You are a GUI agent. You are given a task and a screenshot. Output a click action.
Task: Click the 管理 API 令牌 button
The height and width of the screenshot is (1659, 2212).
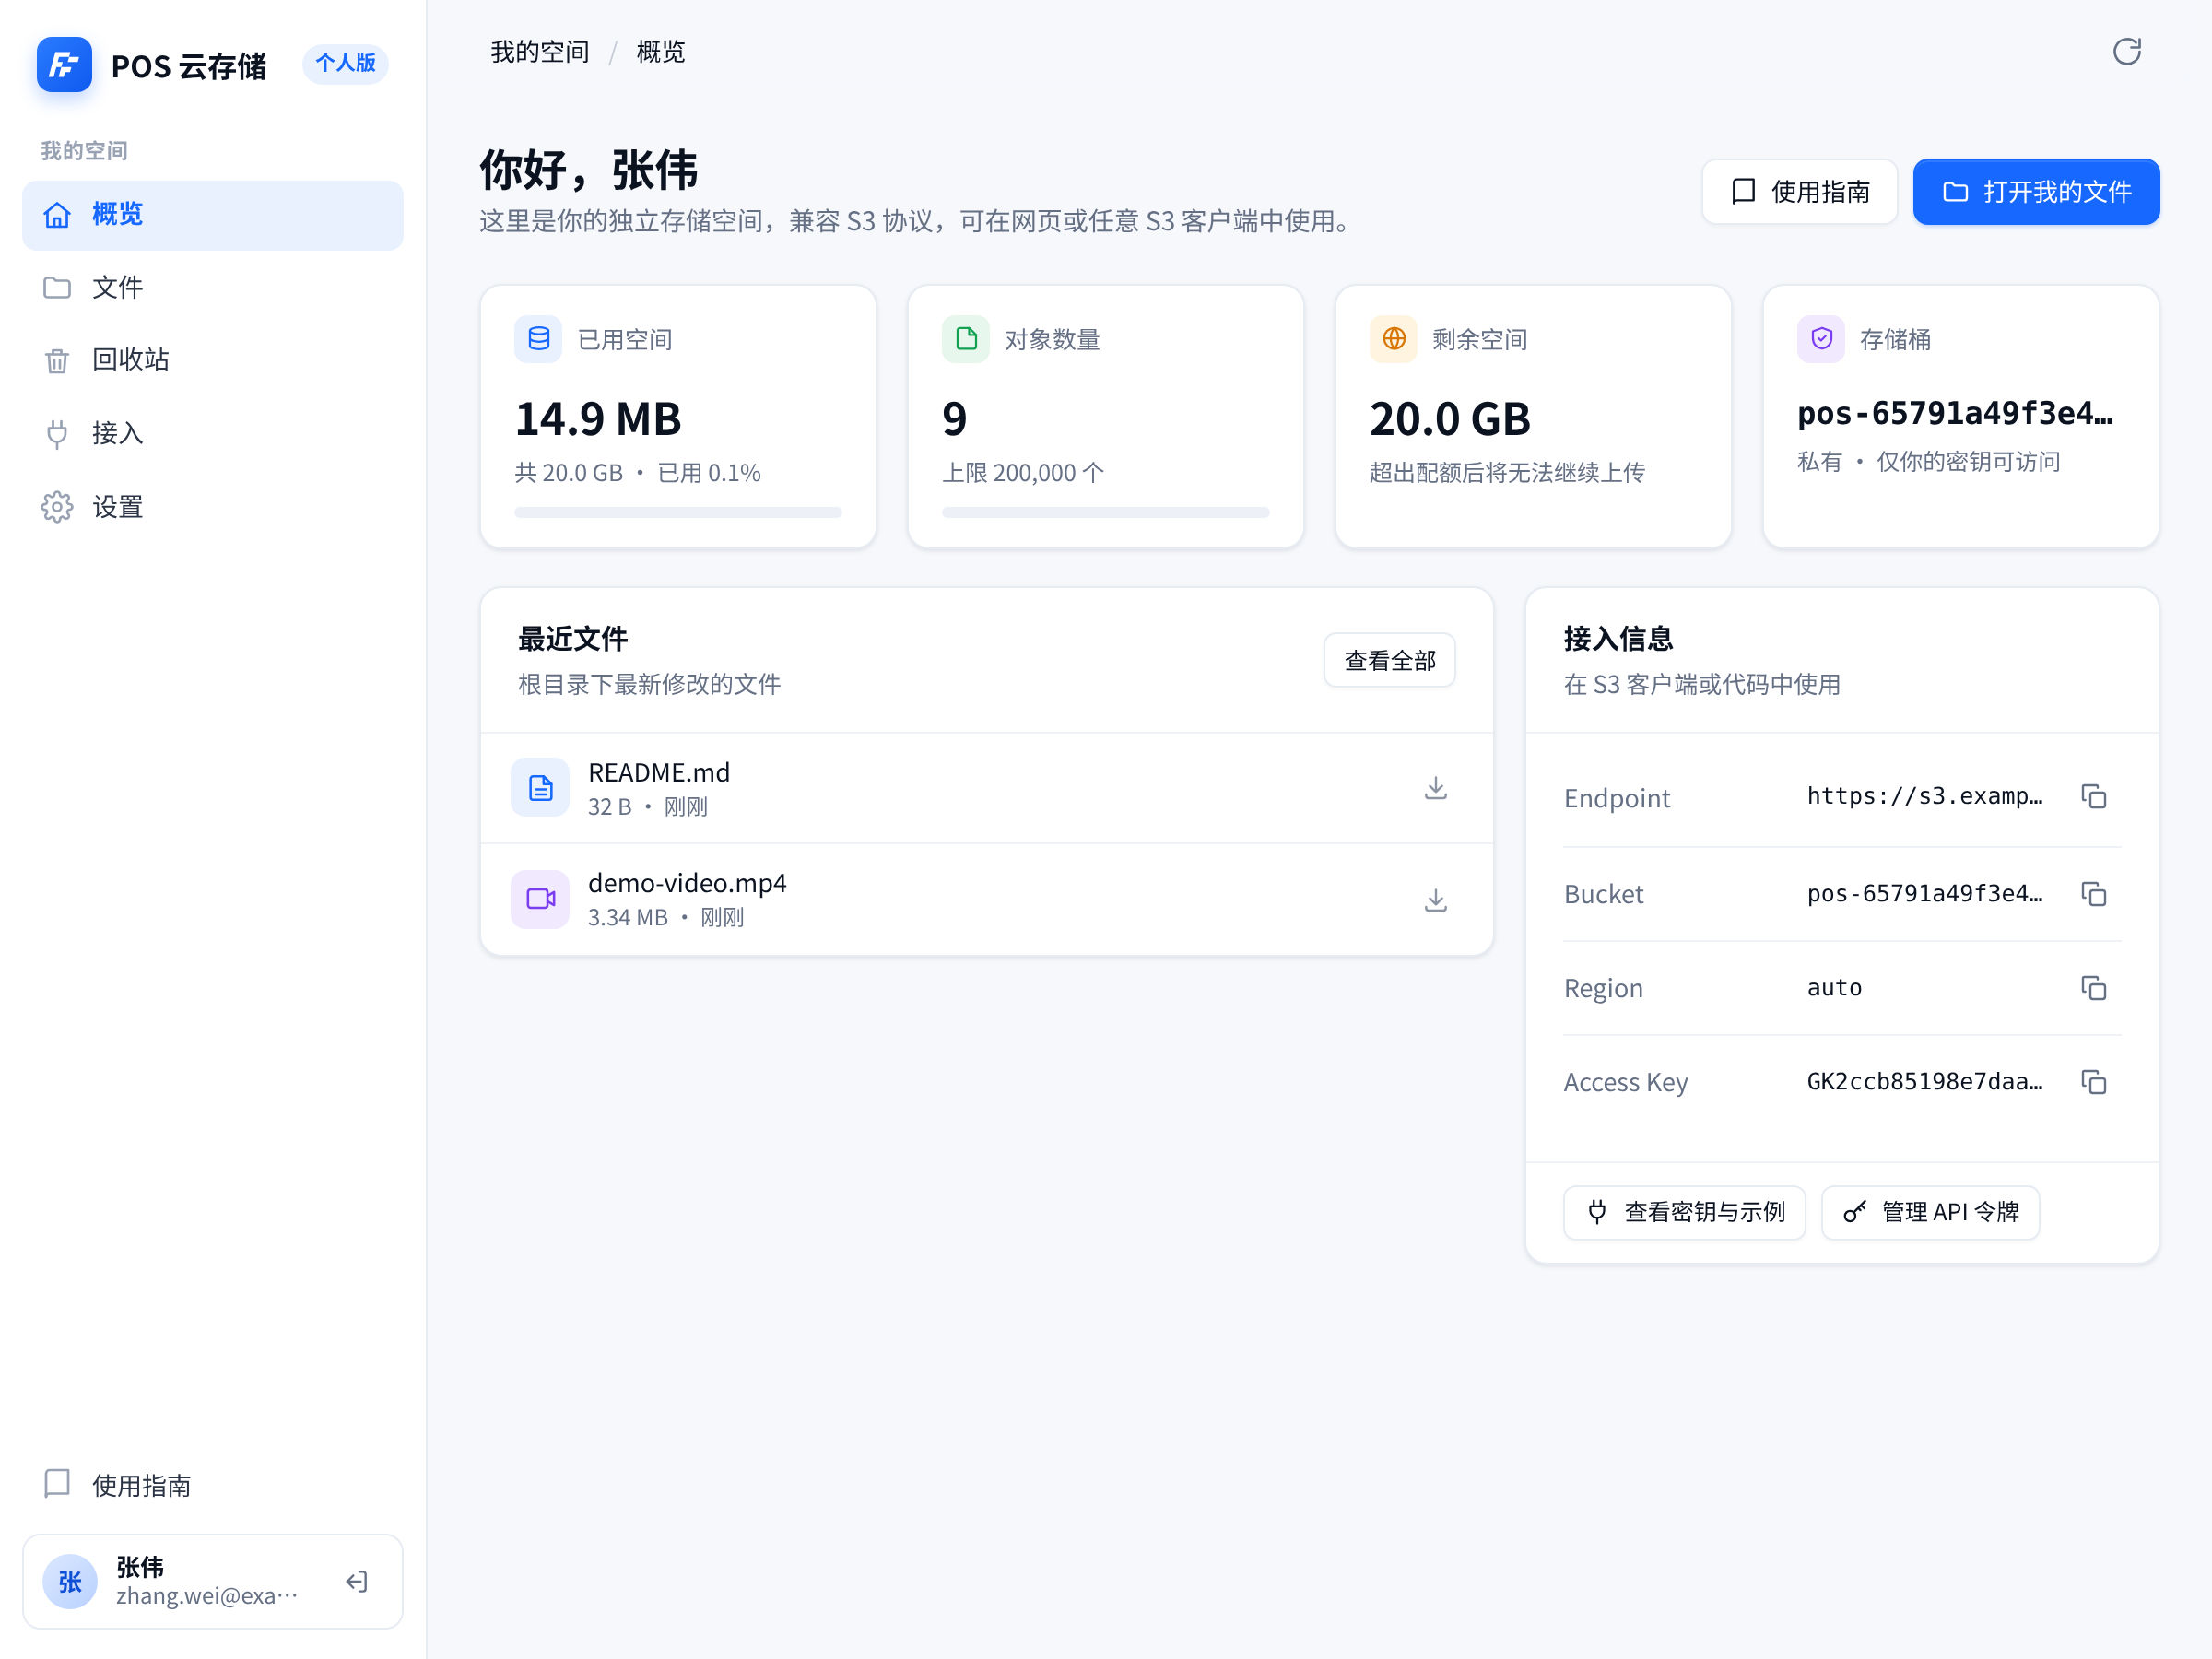pyautogui.click(x=1930, y=1212)
